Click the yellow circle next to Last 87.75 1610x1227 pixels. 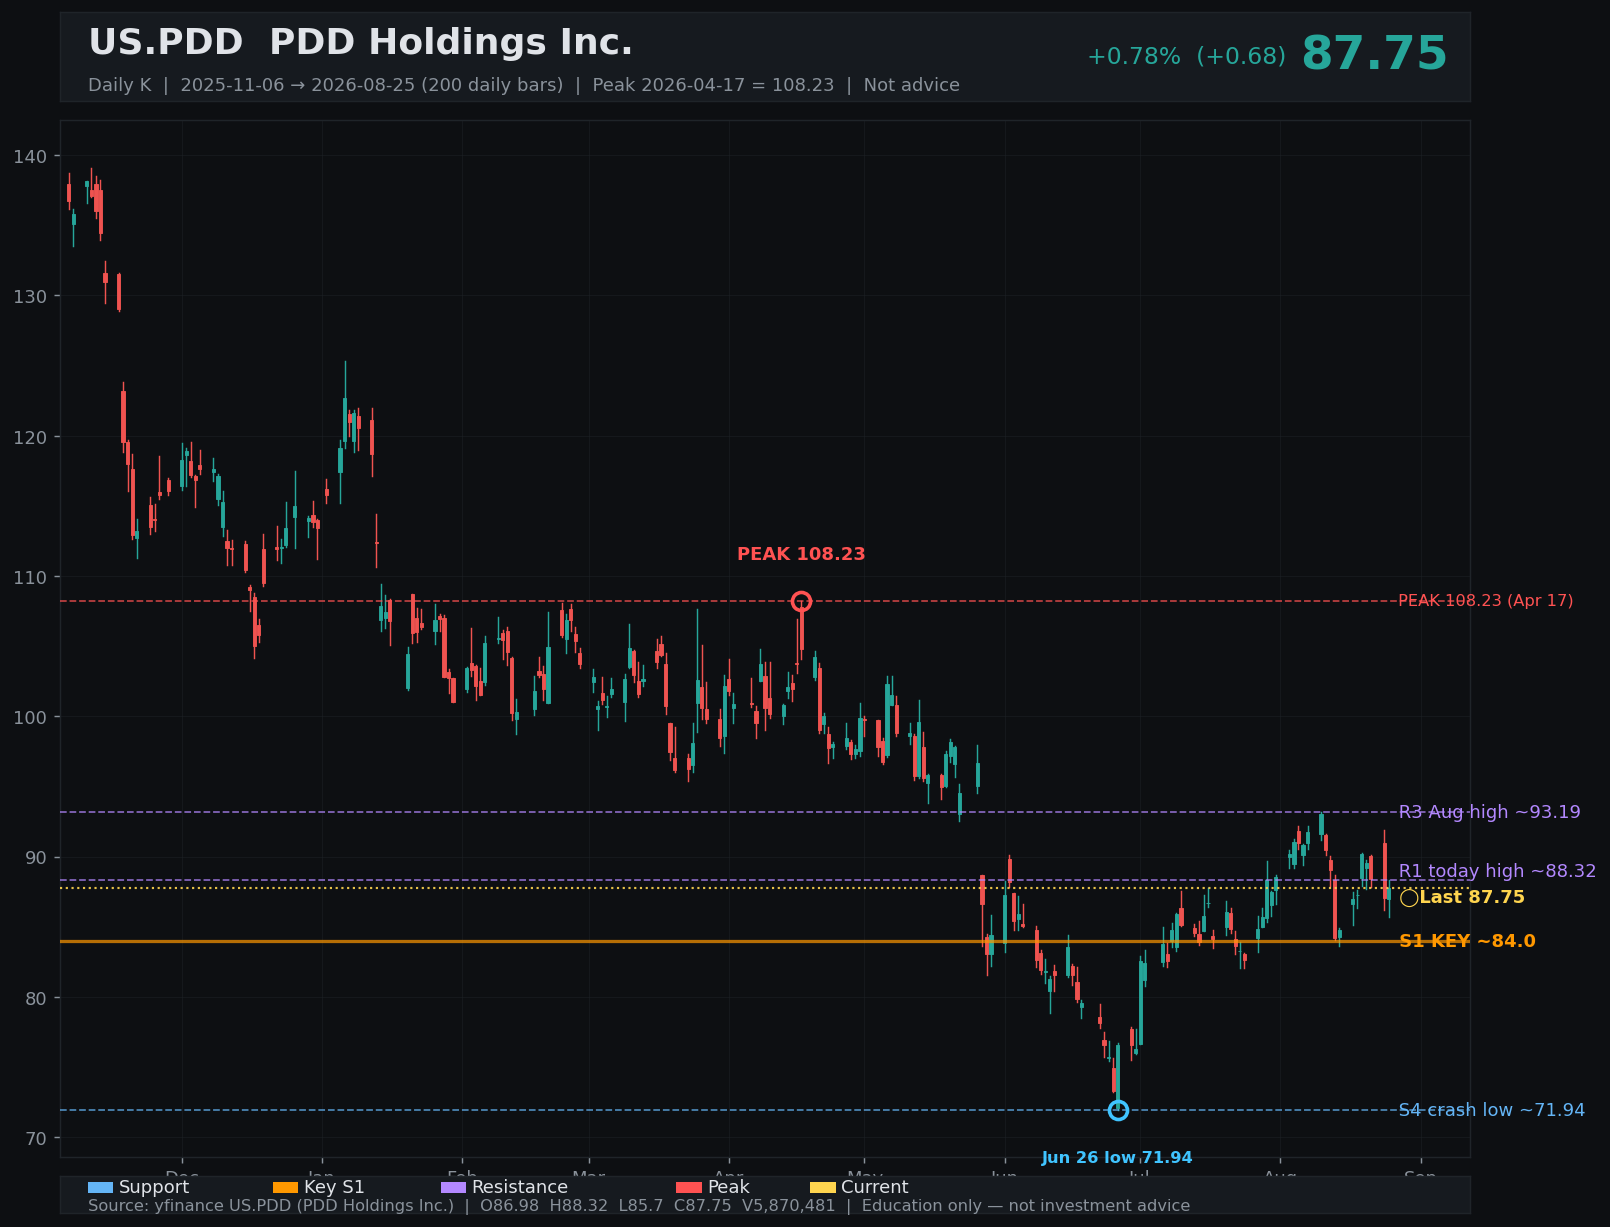tap(1409, 898)
